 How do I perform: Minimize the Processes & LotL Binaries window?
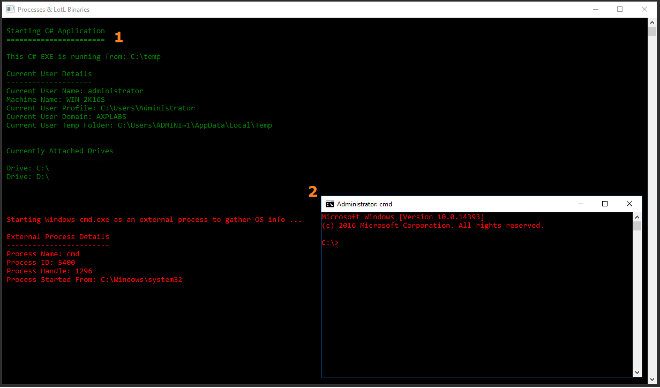[595, 9]
